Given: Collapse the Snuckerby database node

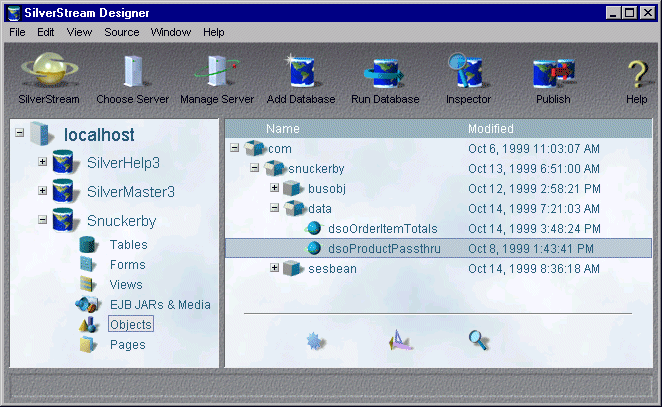Looking at the screenshot, I should point(42,220).
